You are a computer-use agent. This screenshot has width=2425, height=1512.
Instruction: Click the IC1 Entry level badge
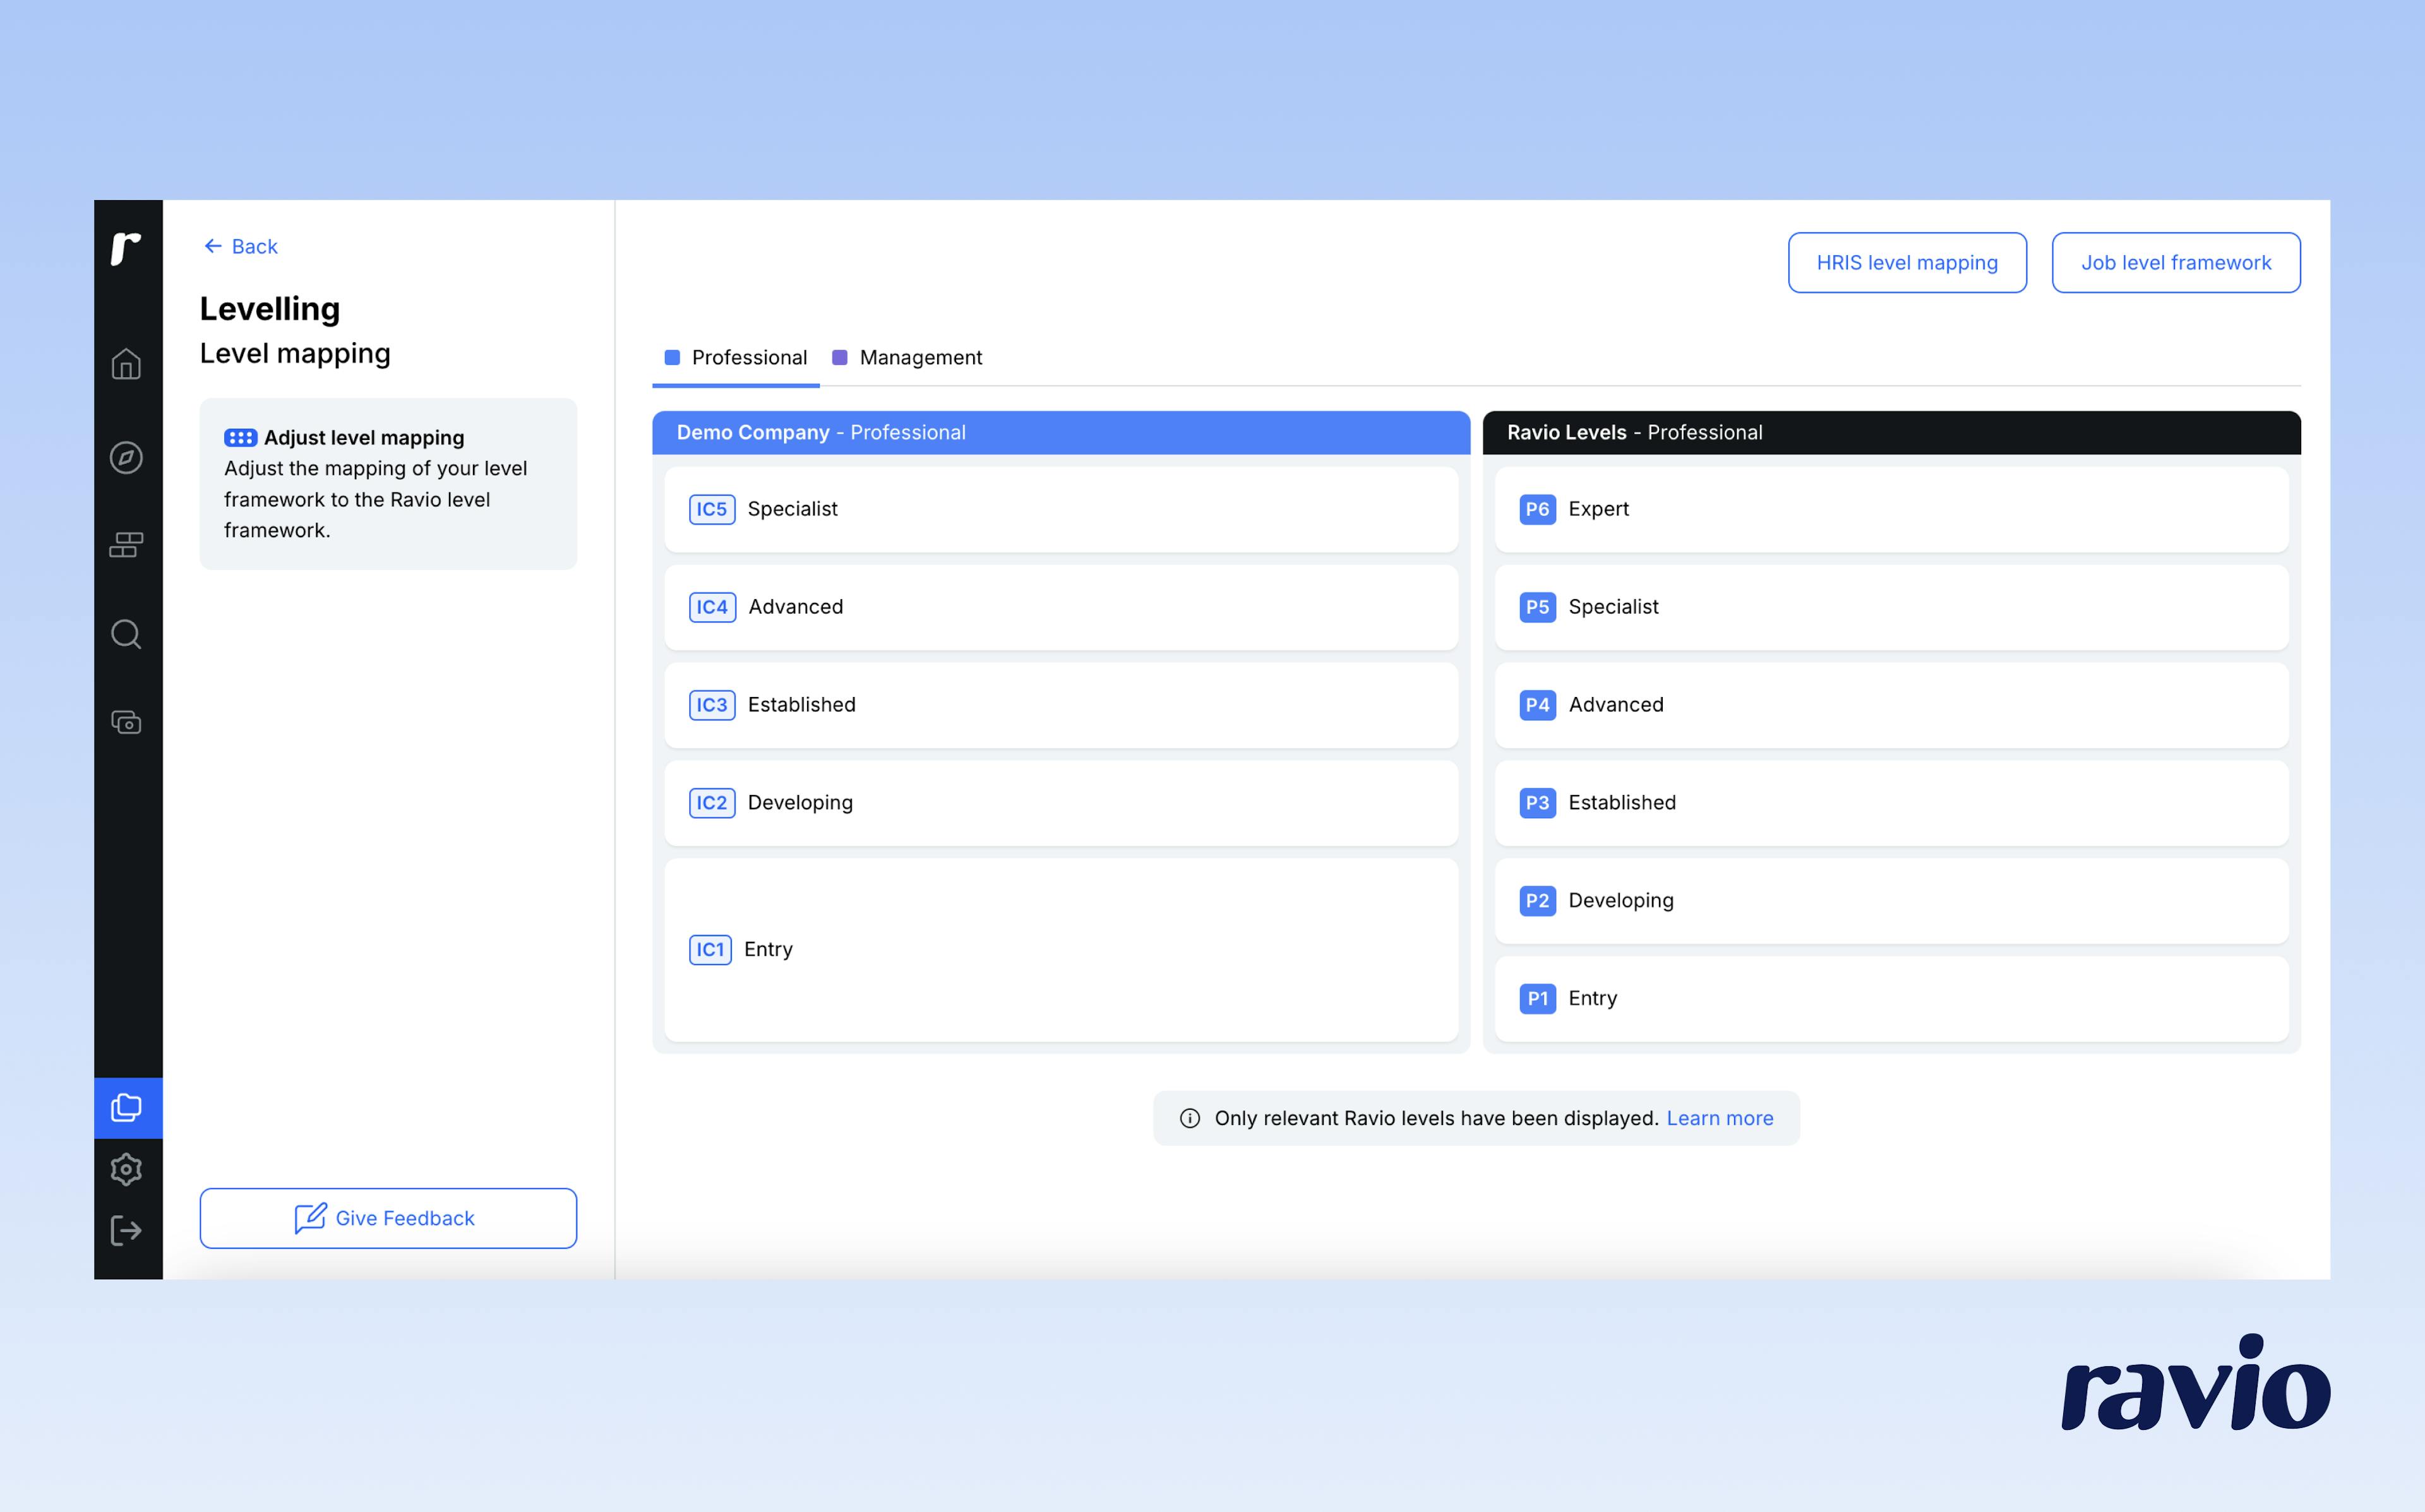(x=710, y=949)
